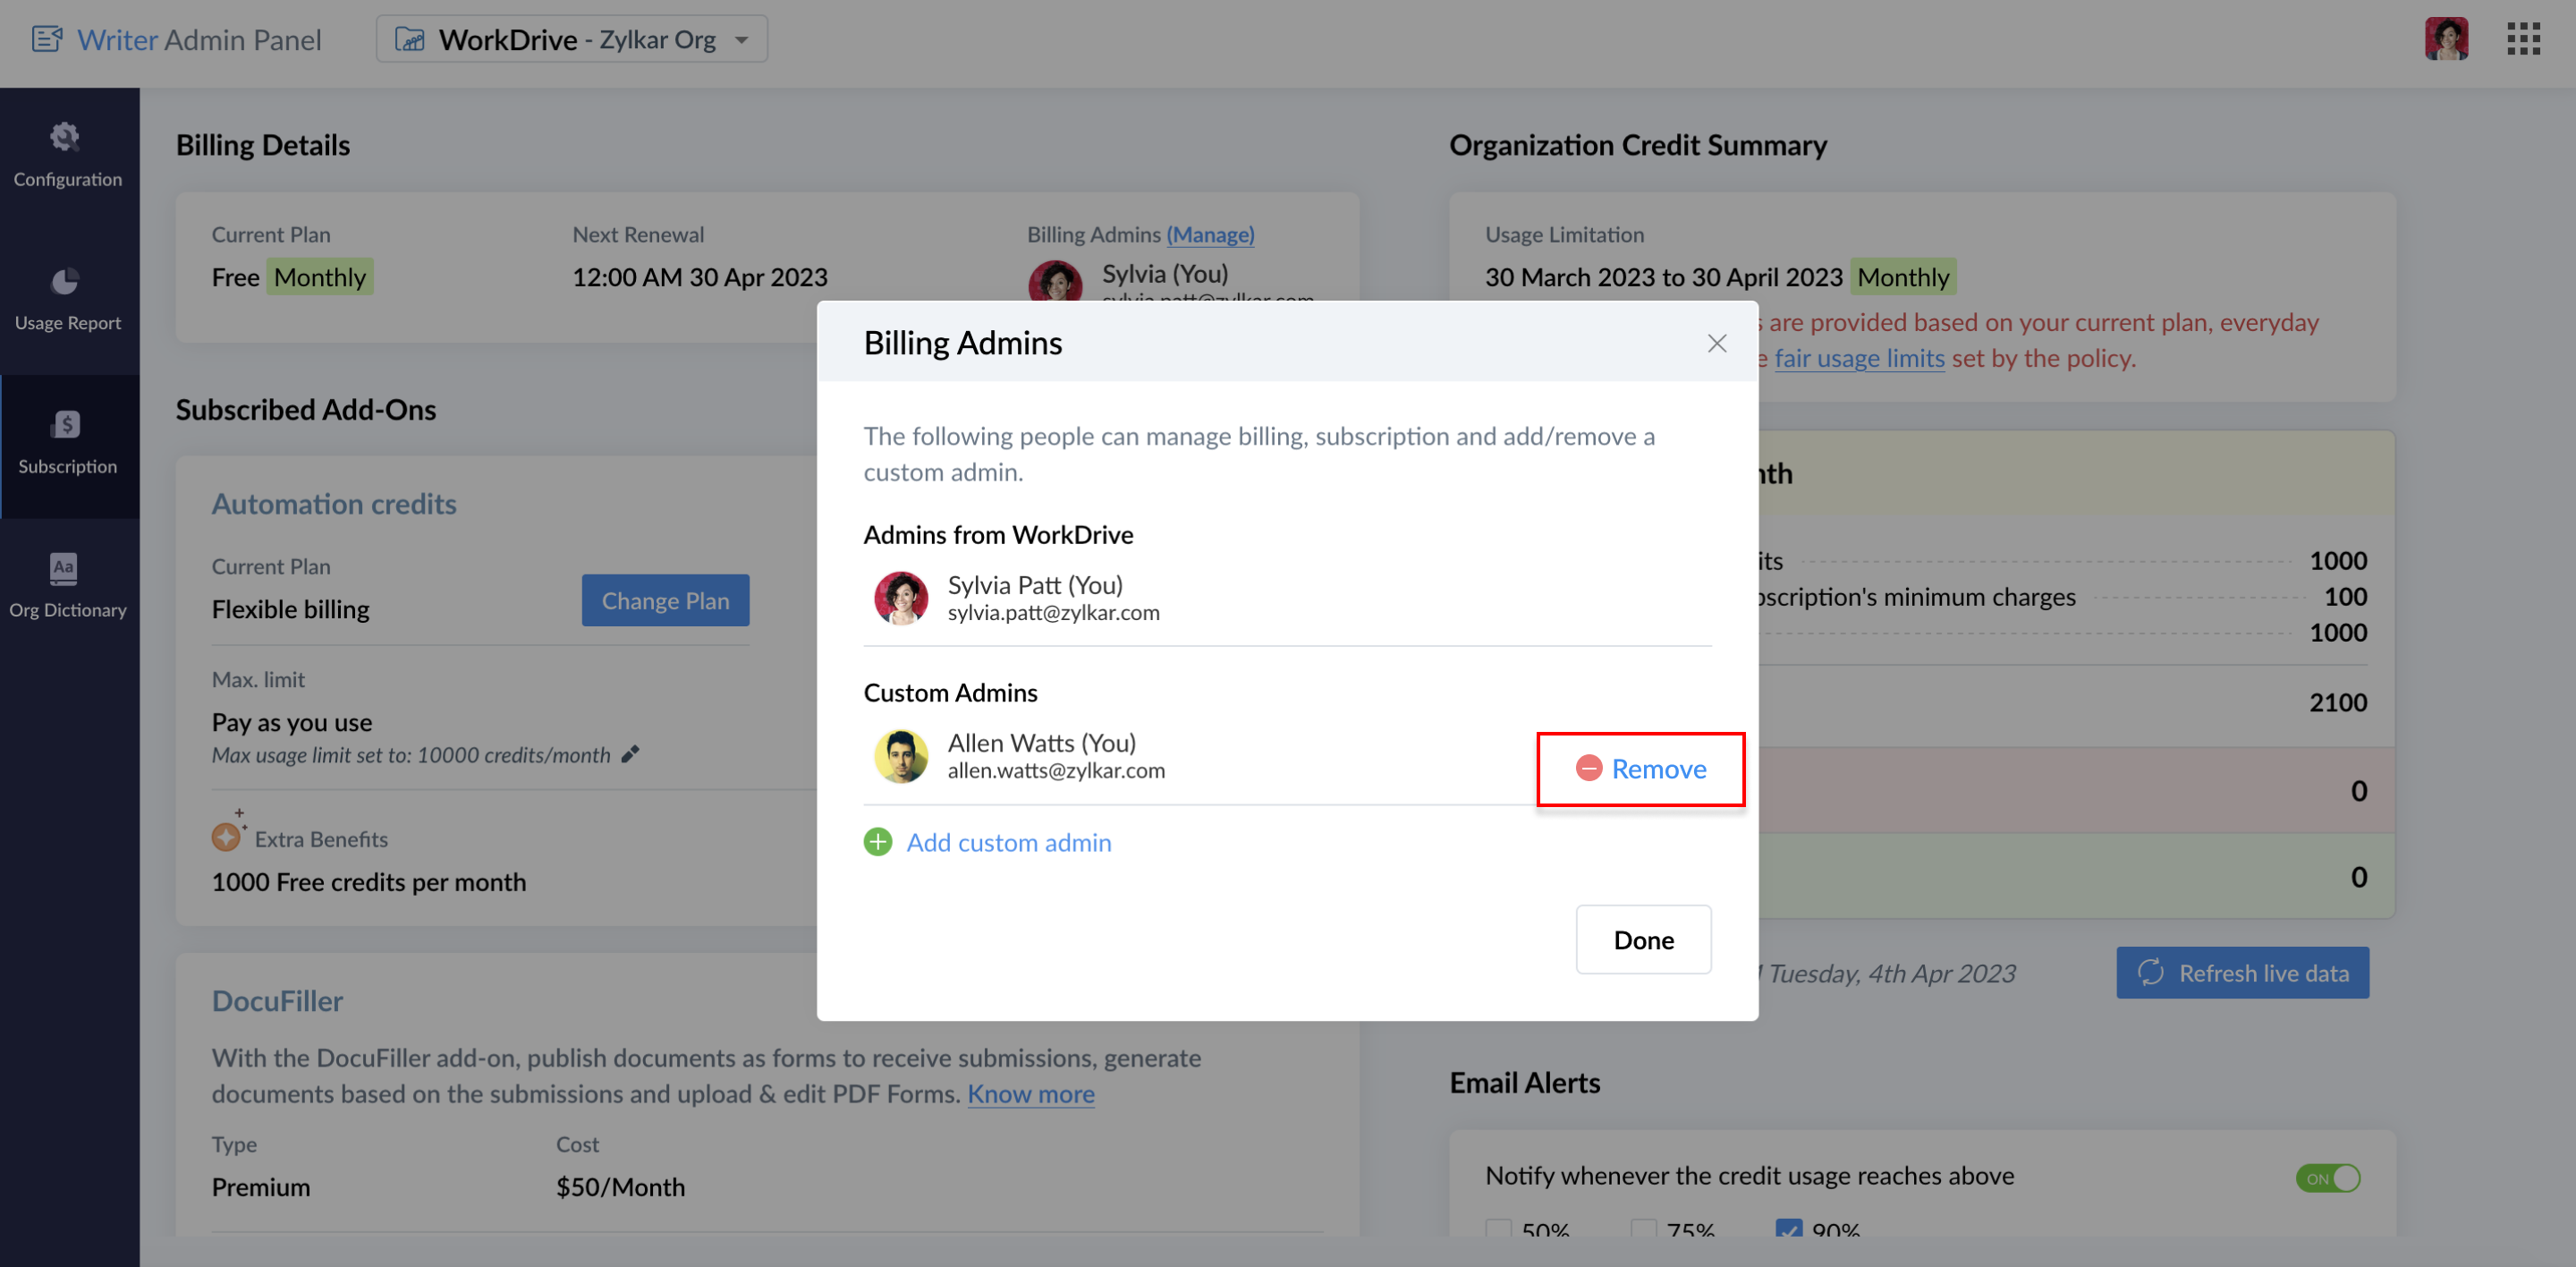Viewport: 2576px width, 1267px height.
Task: Click the 2100 credit value
Action: [x=2337, y=703]
